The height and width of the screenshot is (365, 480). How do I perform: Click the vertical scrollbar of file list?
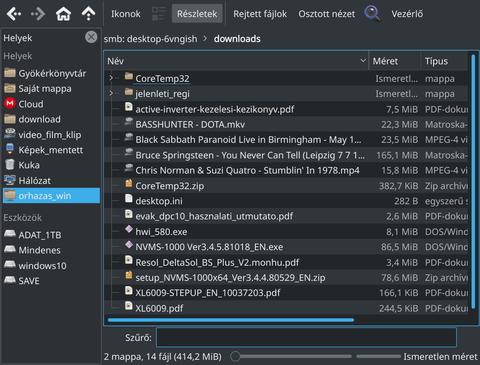point(473,181)
